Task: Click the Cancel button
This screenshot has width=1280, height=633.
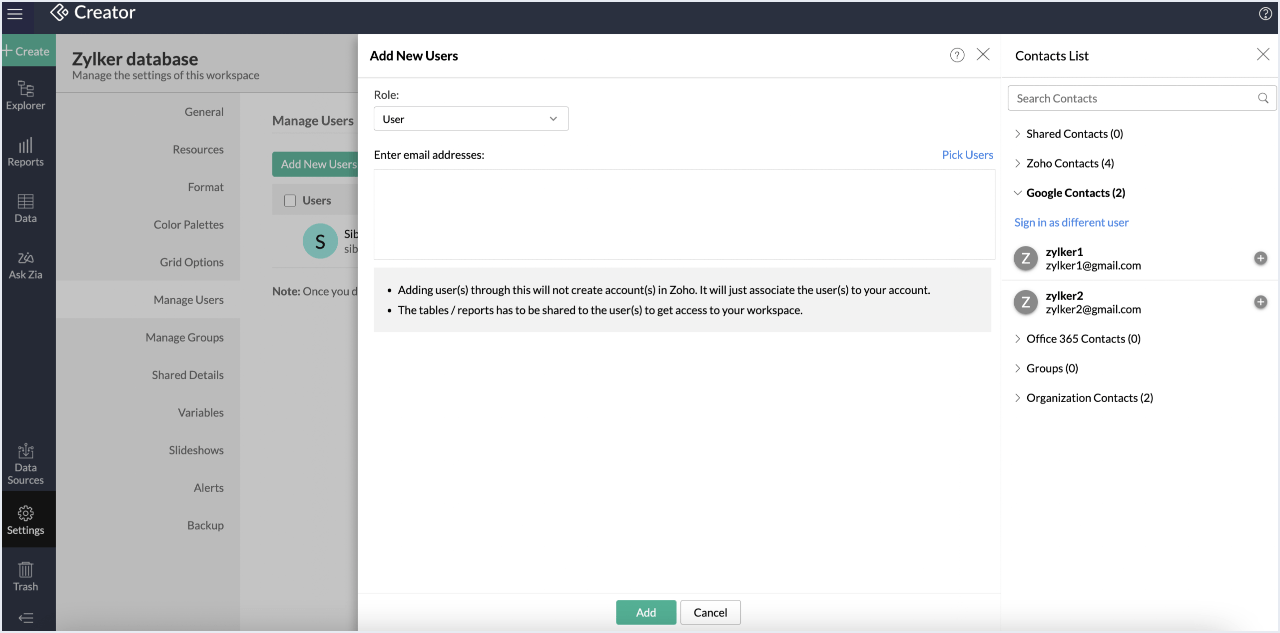Action: point(710,612)
